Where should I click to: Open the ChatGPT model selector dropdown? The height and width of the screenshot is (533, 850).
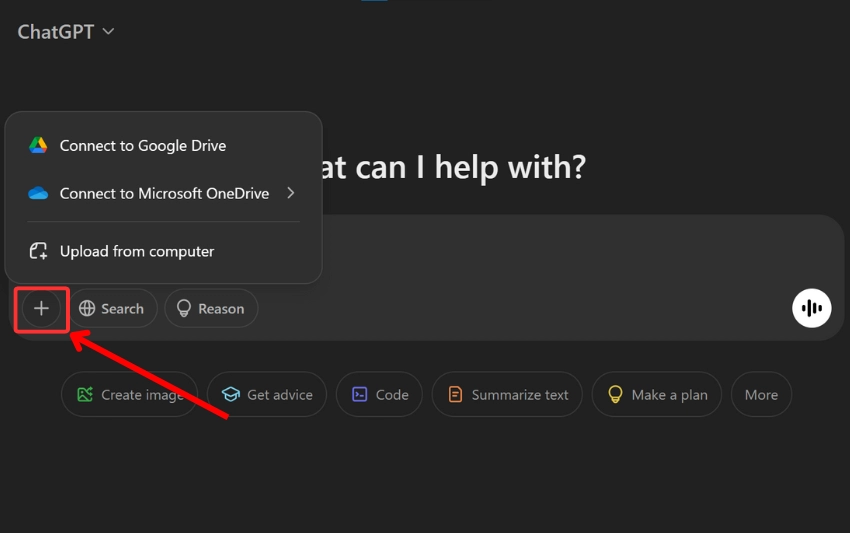click(x=66, y=32)
